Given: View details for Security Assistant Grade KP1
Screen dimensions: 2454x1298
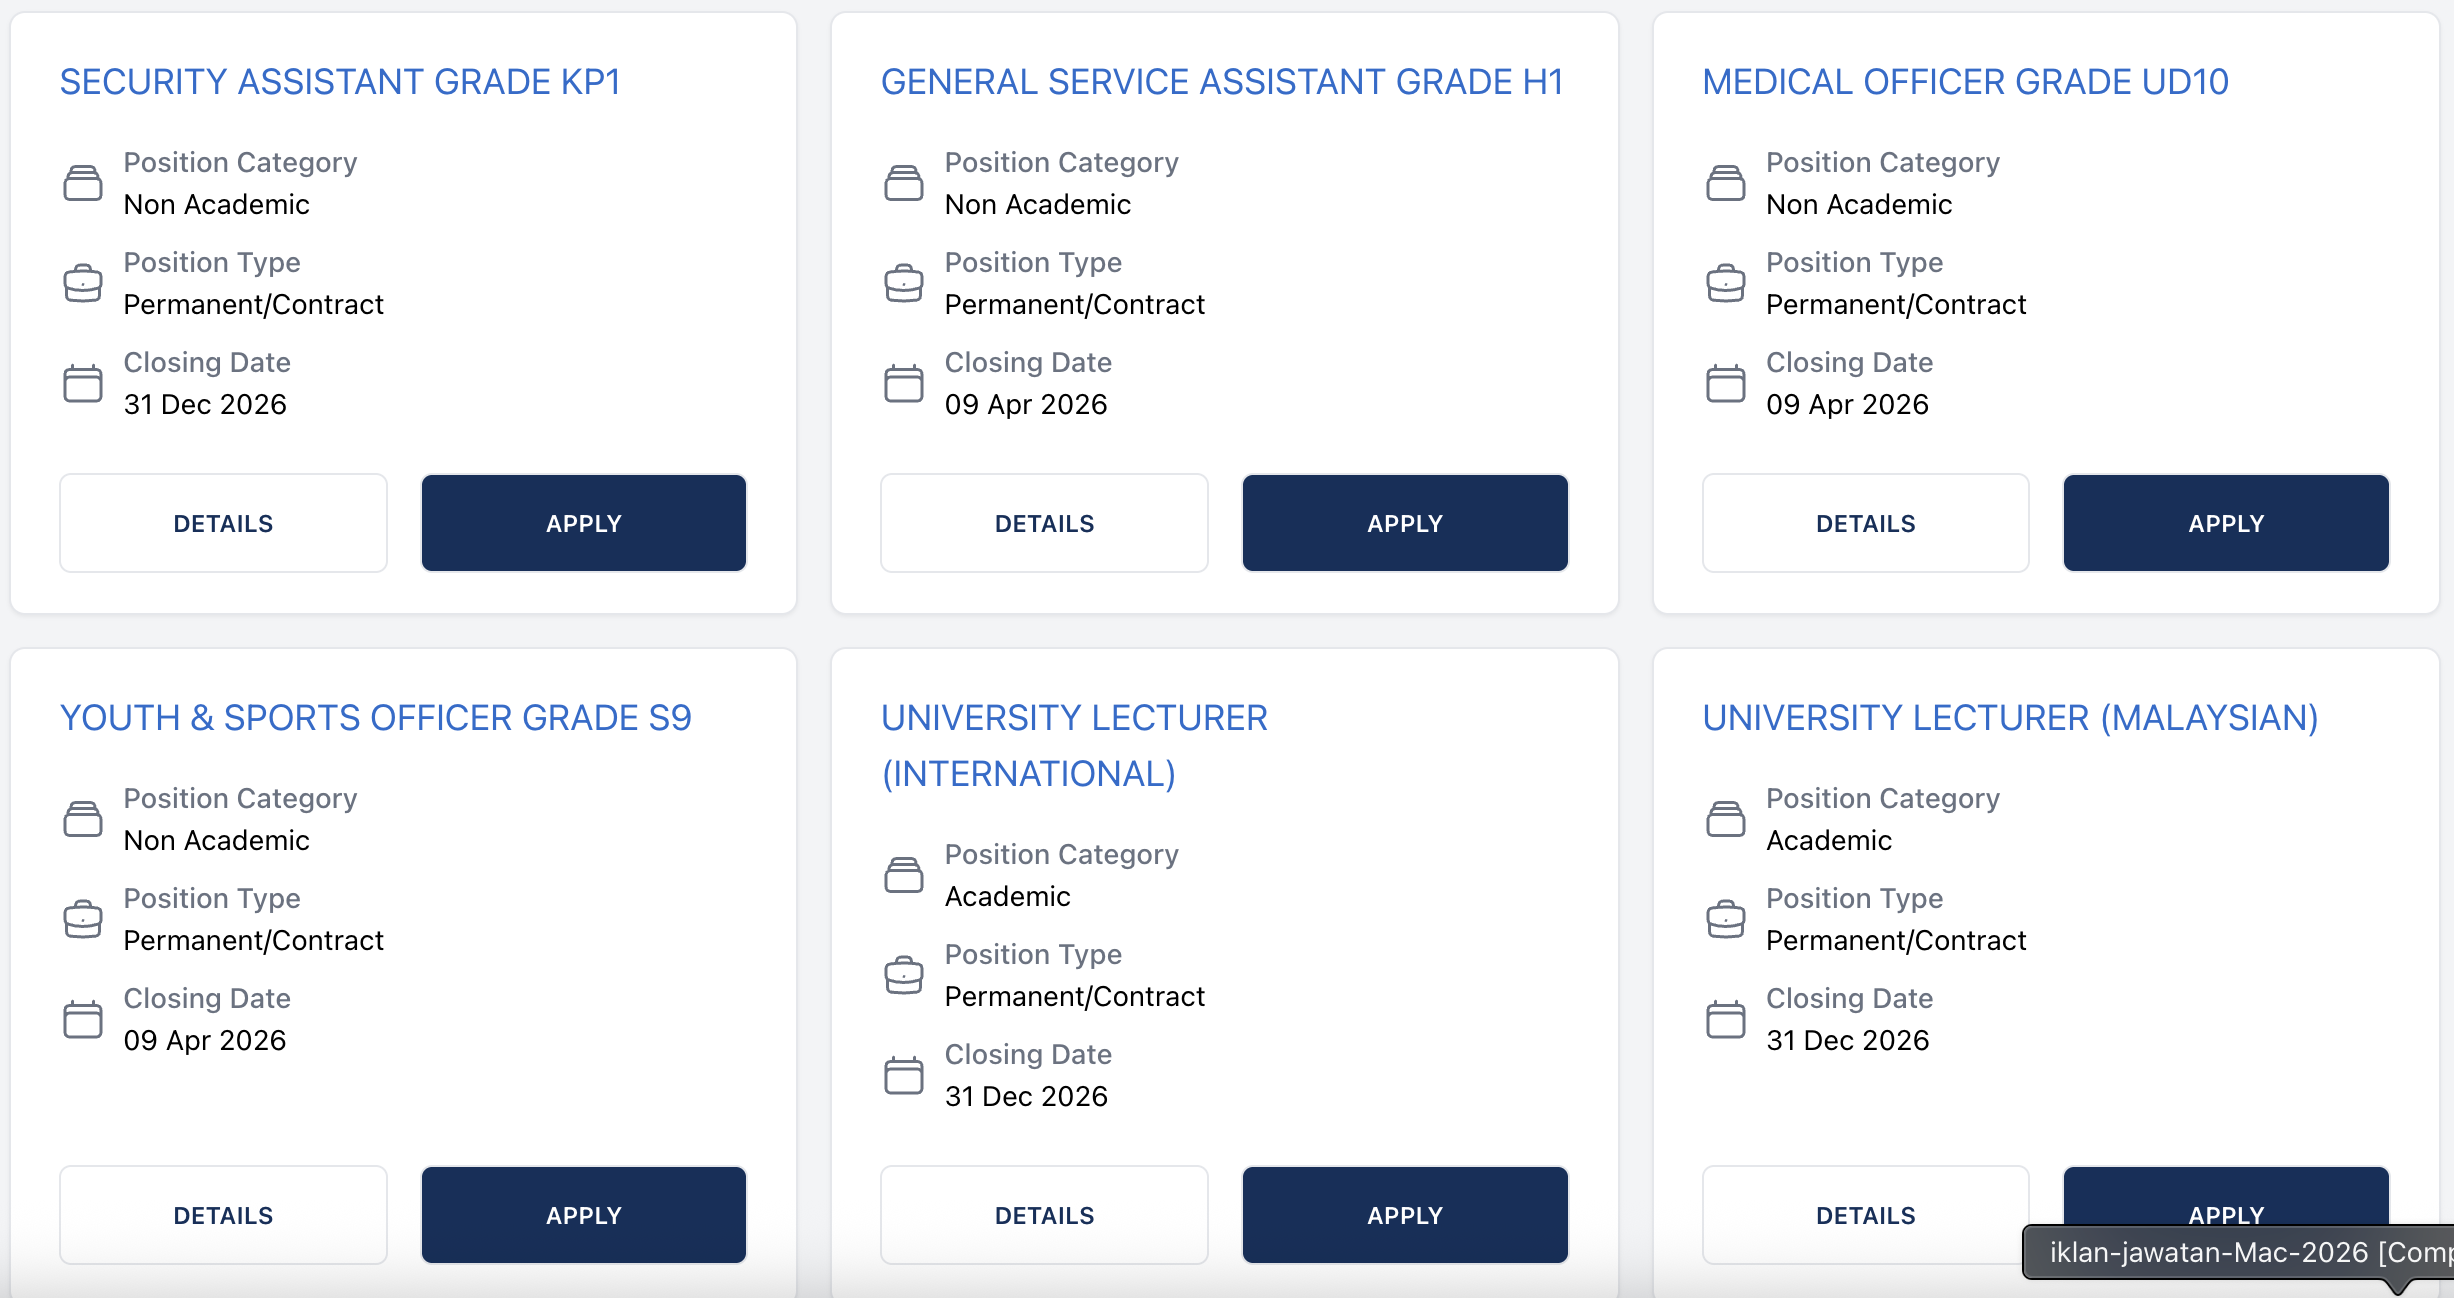Looking at the screenshot, I should click(223, 523).
